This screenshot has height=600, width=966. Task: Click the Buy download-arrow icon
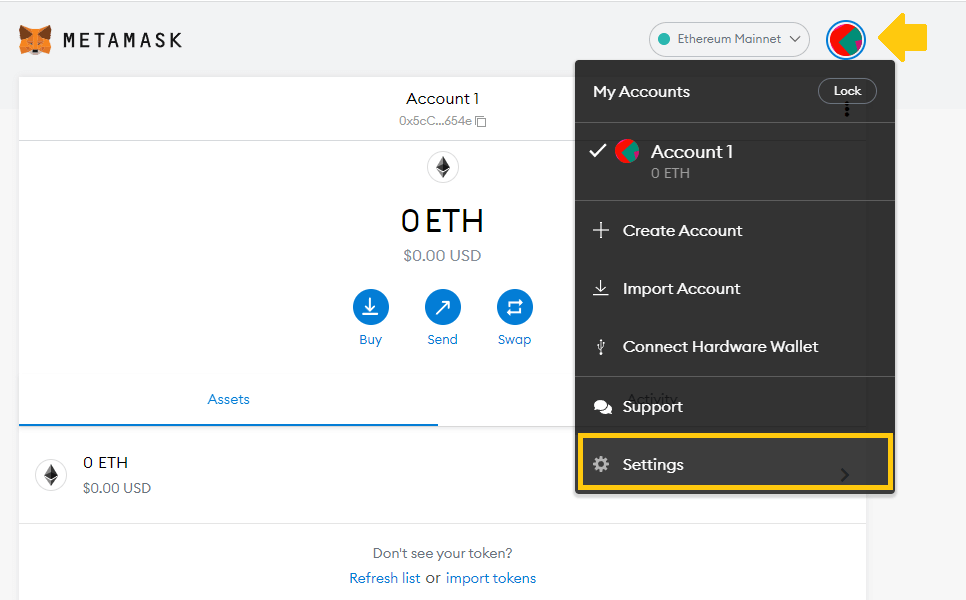pyautogui.click(x=370, y=307)
